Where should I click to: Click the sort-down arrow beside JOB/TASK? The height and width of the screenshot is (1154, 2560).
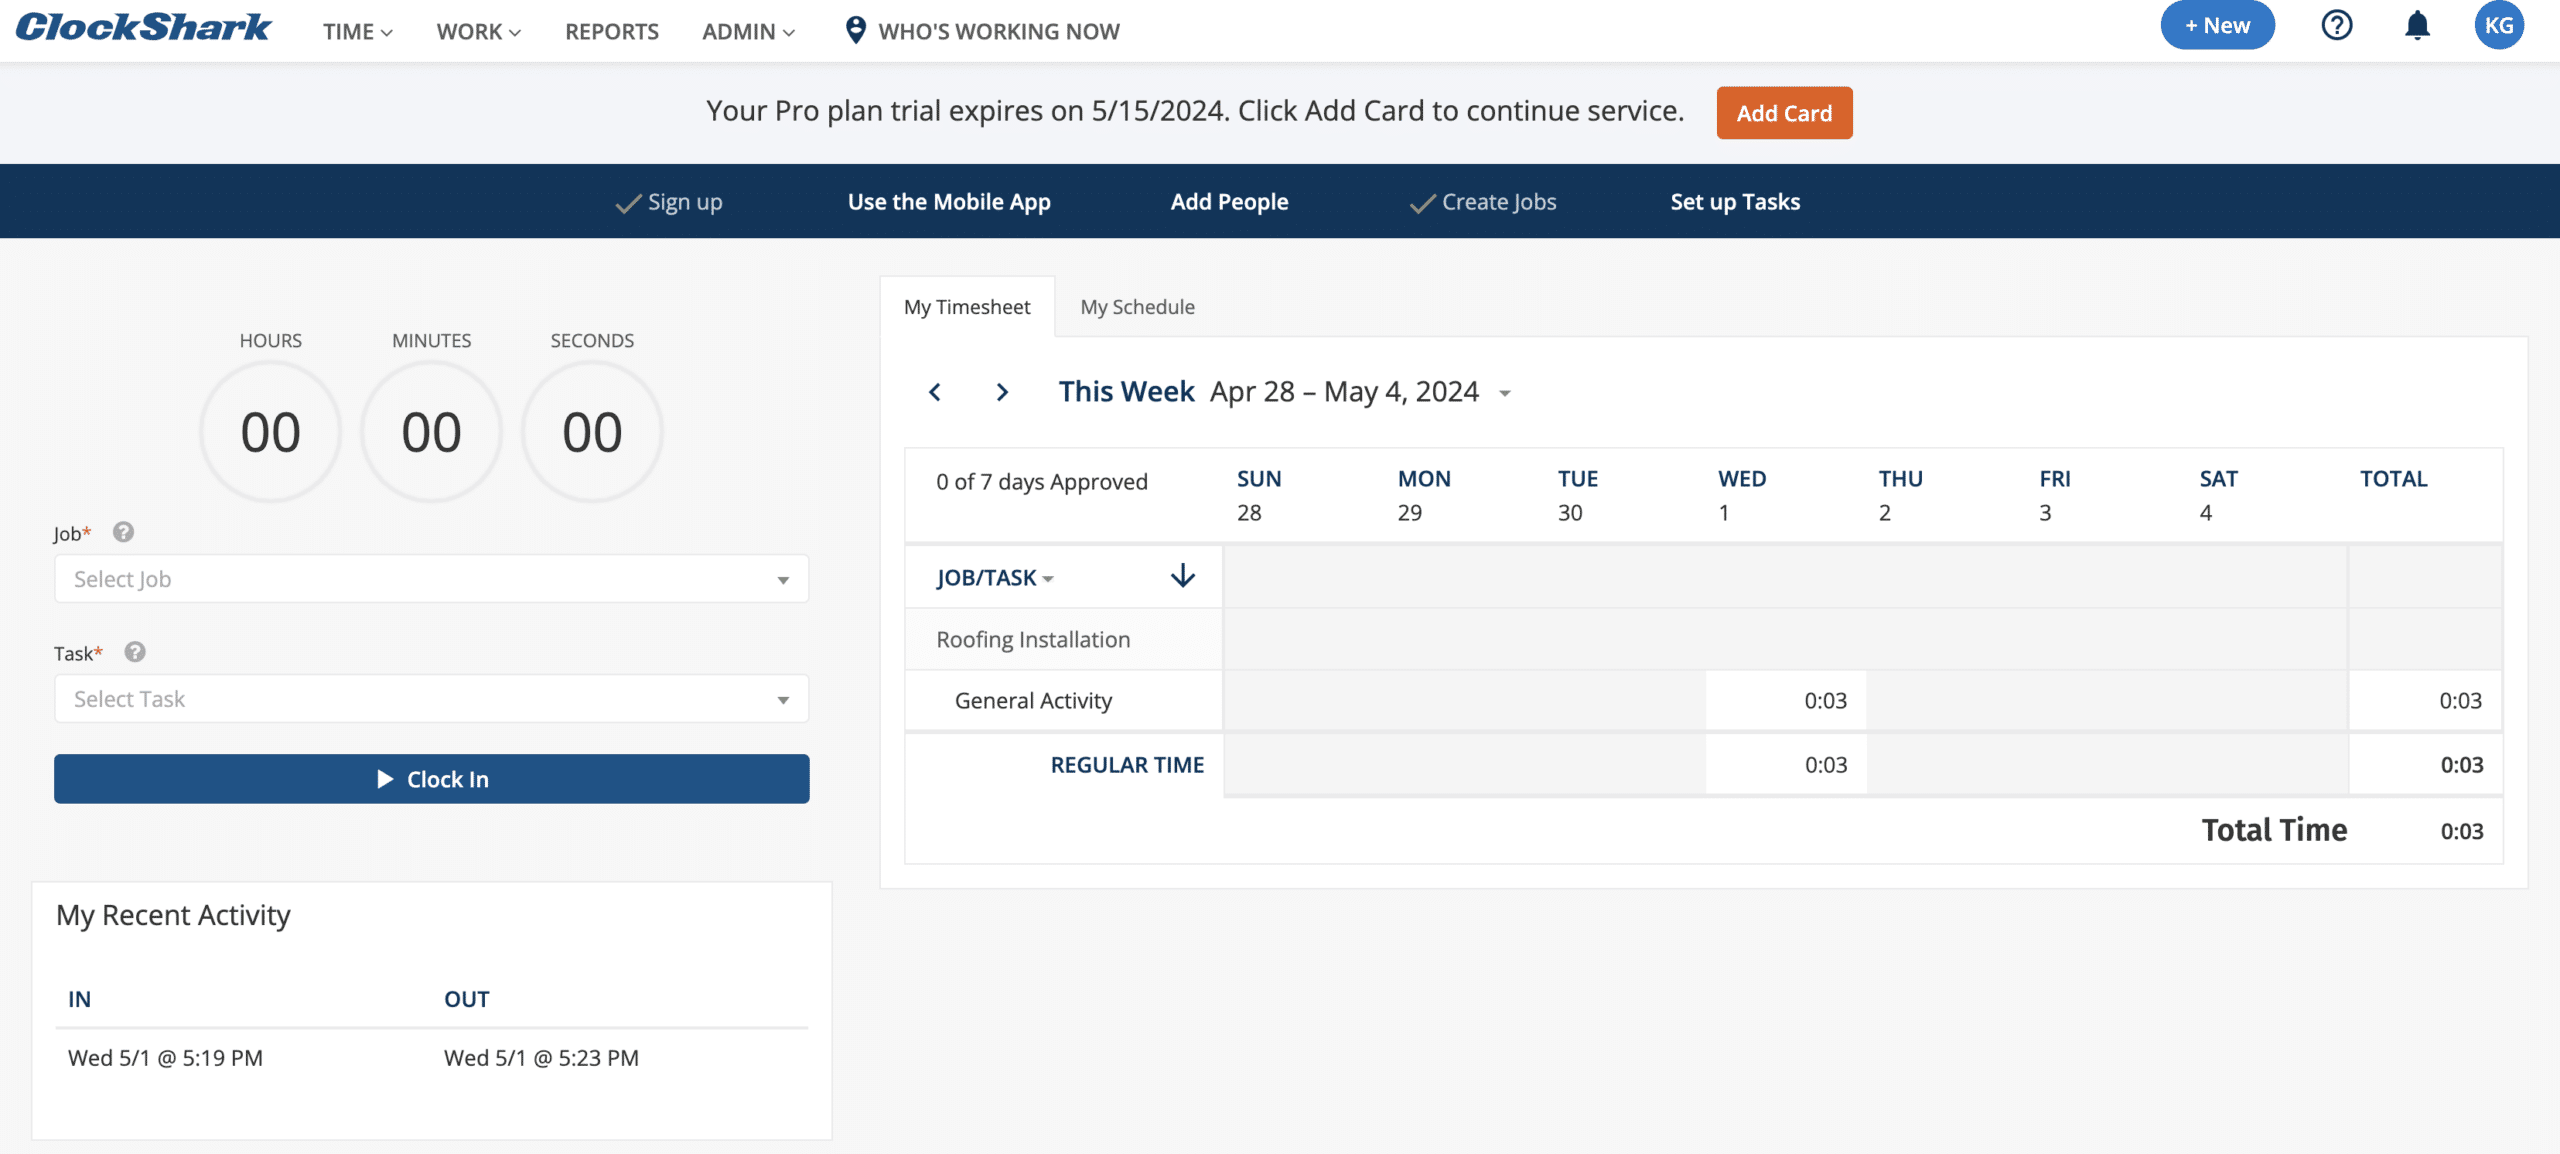(x=1183, y=576)
